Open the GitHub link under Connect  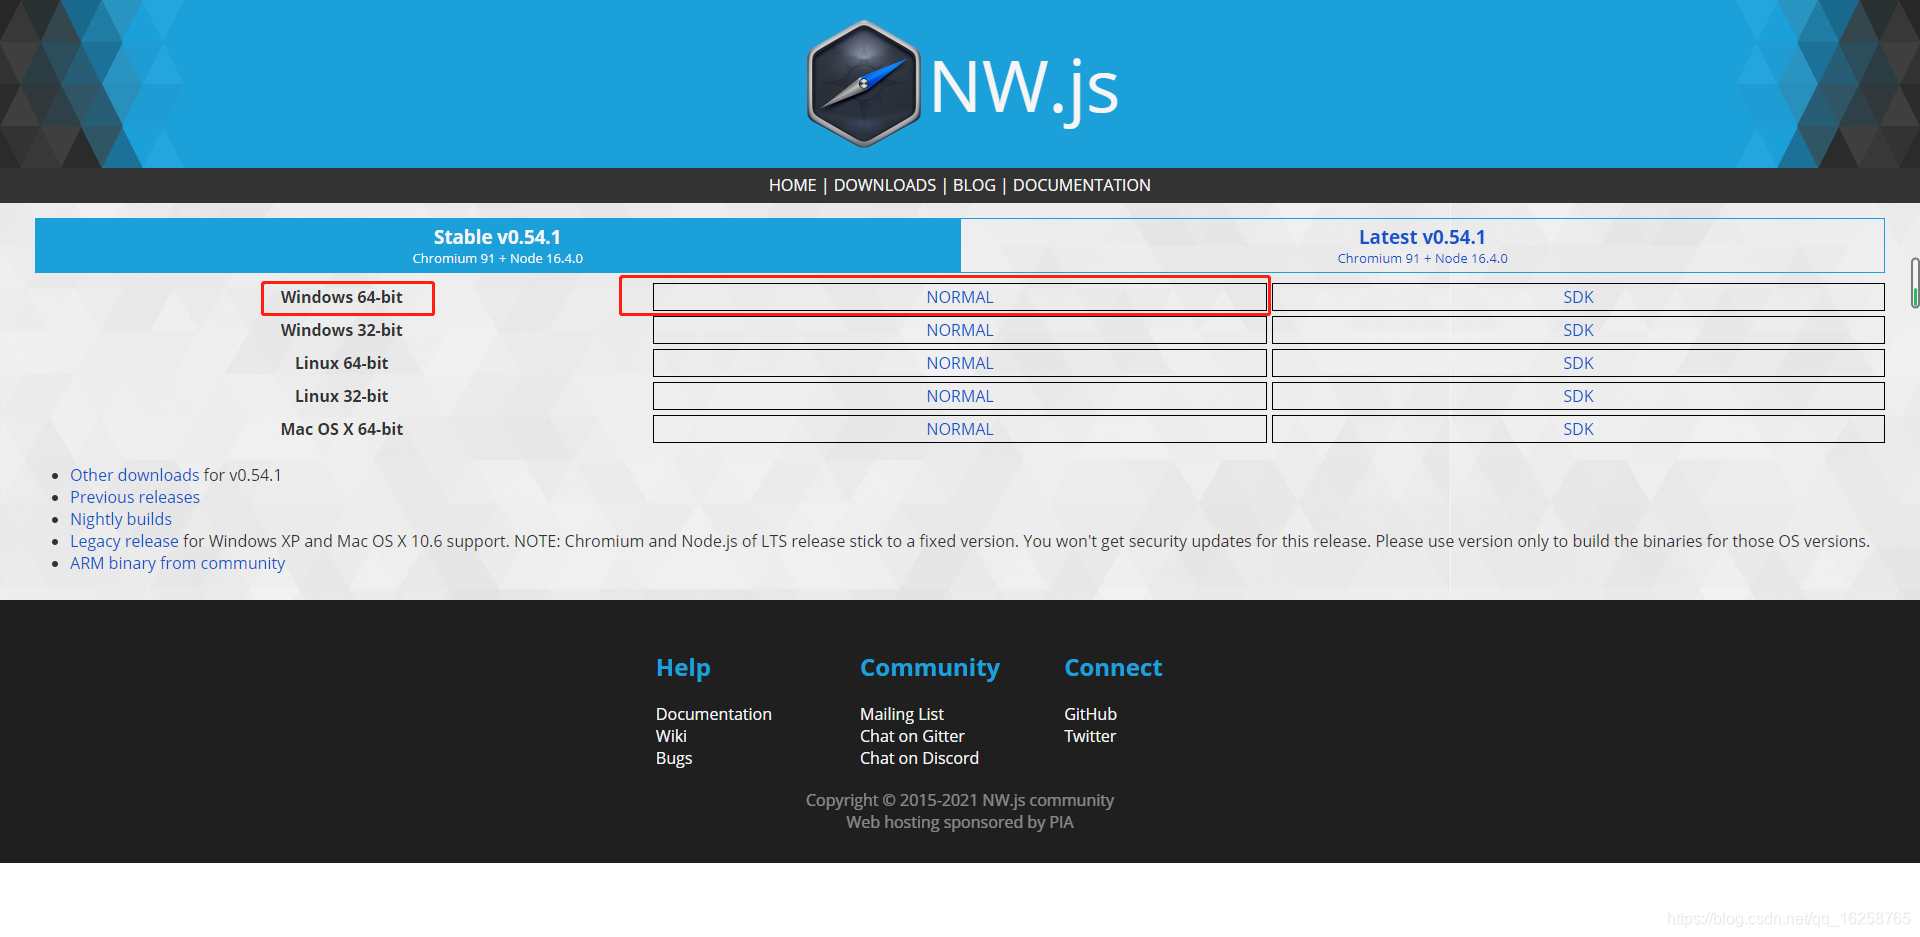coord(1090,713)
